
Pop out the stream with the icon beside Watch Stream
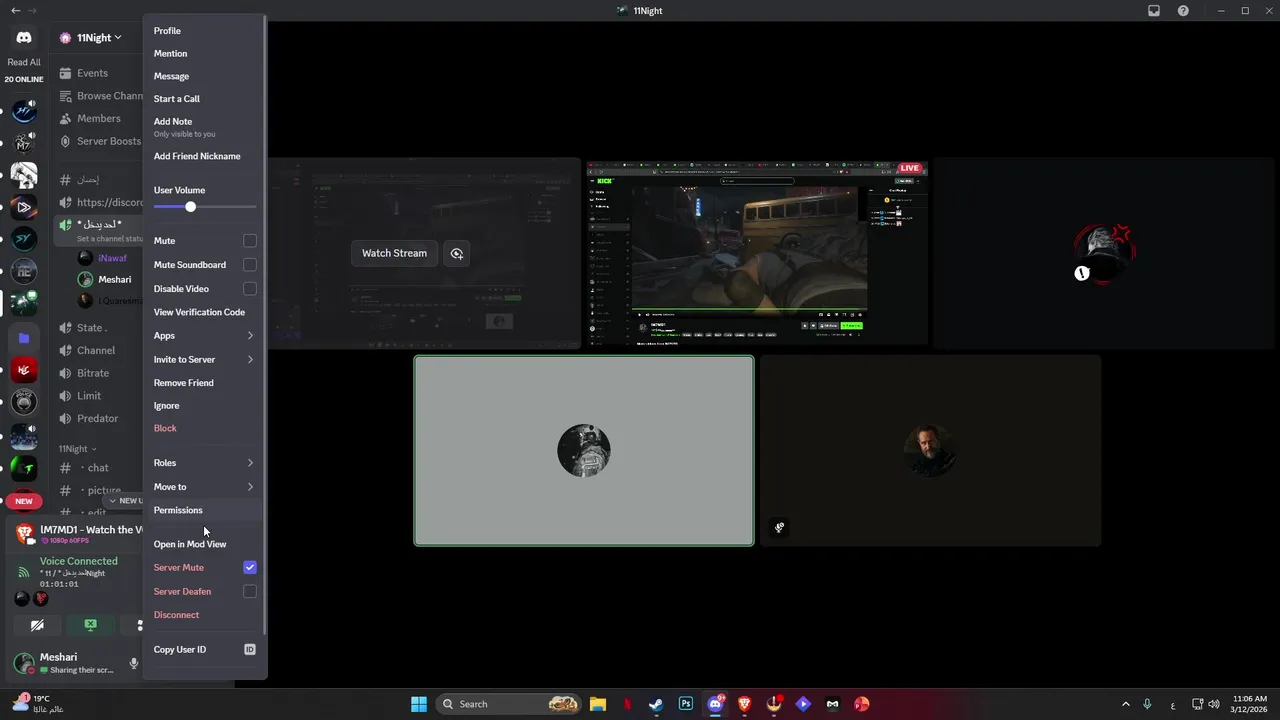point(457,254)
